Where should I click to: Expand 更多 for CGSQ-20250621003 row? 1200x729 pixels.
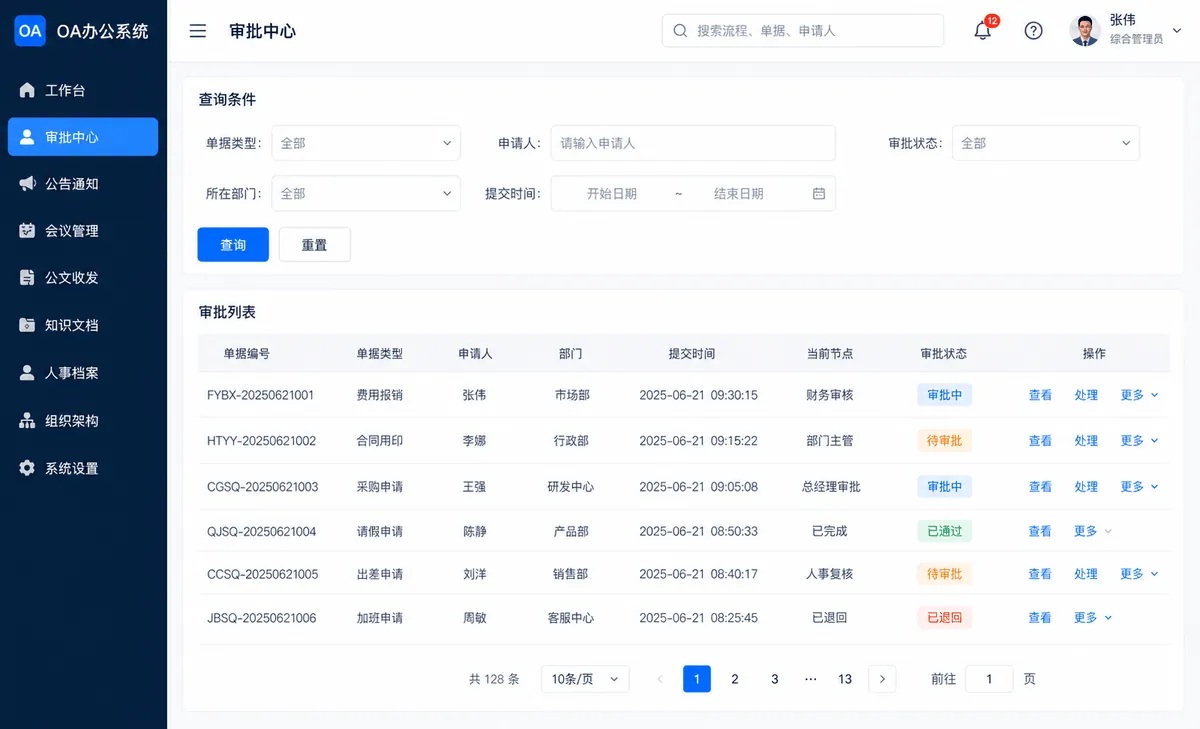click(x=1139, y=487)
